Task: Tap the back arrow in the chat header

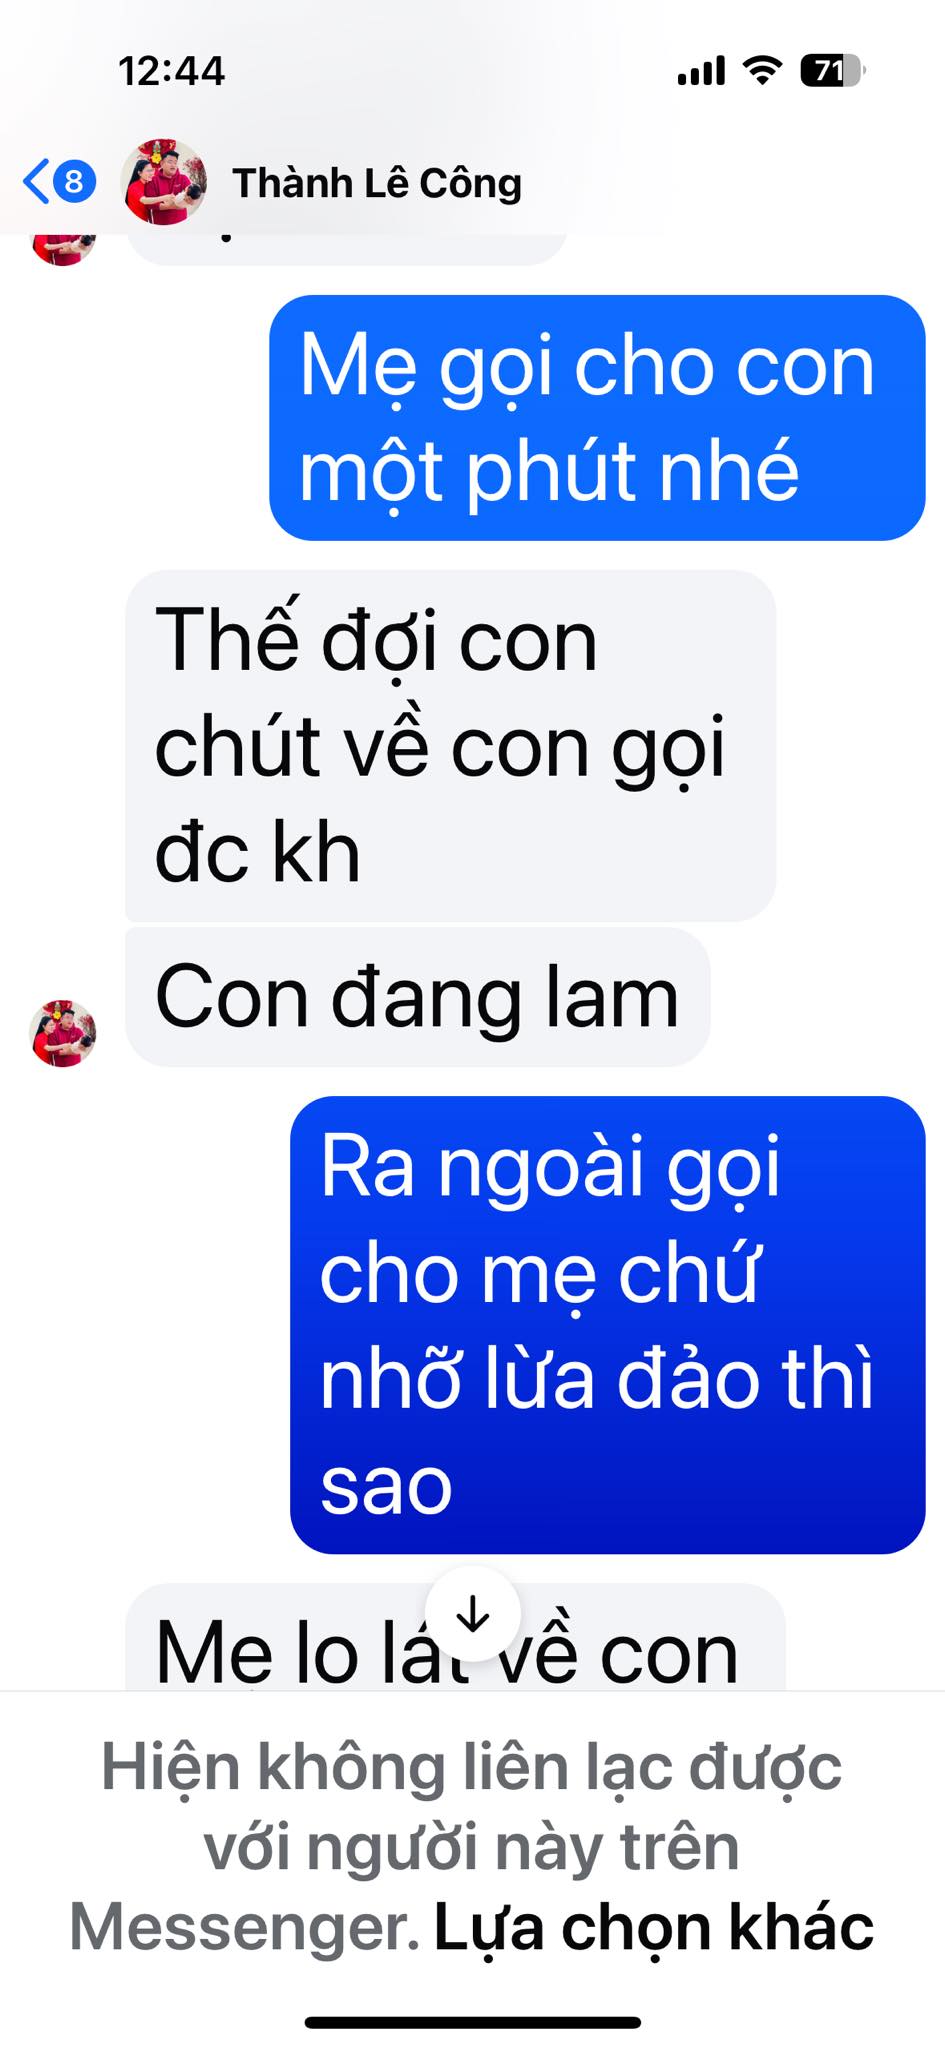Action: click(x=36, y=182)
